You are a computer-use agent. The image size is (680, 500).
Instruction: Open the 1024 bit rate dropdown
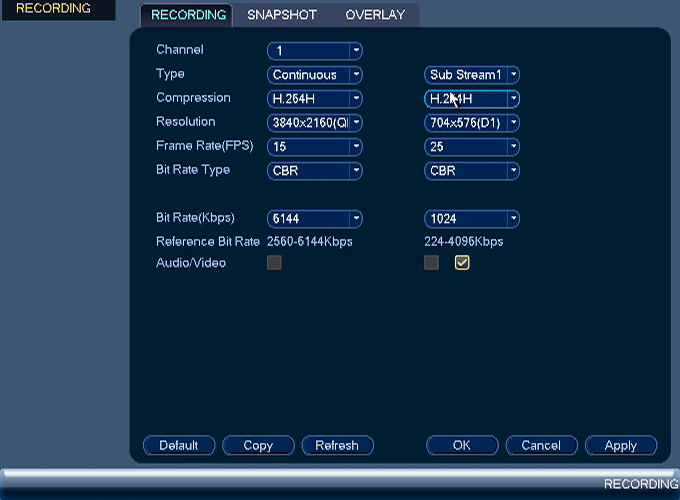472,219
